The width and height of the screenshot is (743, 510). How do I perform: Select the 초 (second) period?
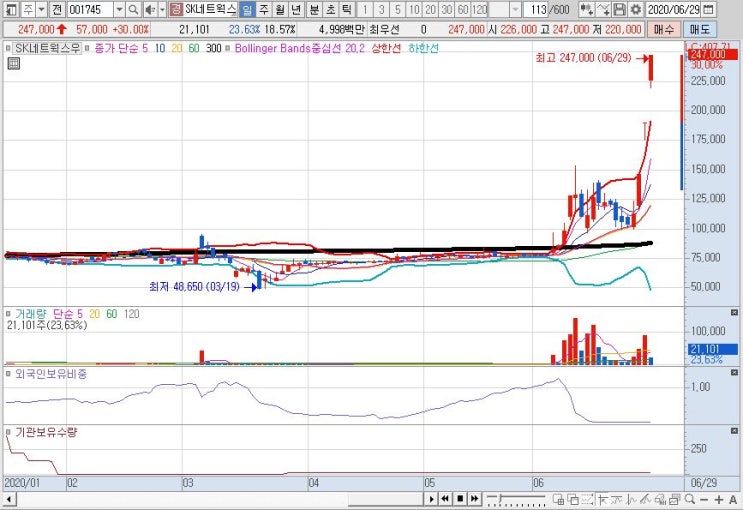(x=330, y=9)
